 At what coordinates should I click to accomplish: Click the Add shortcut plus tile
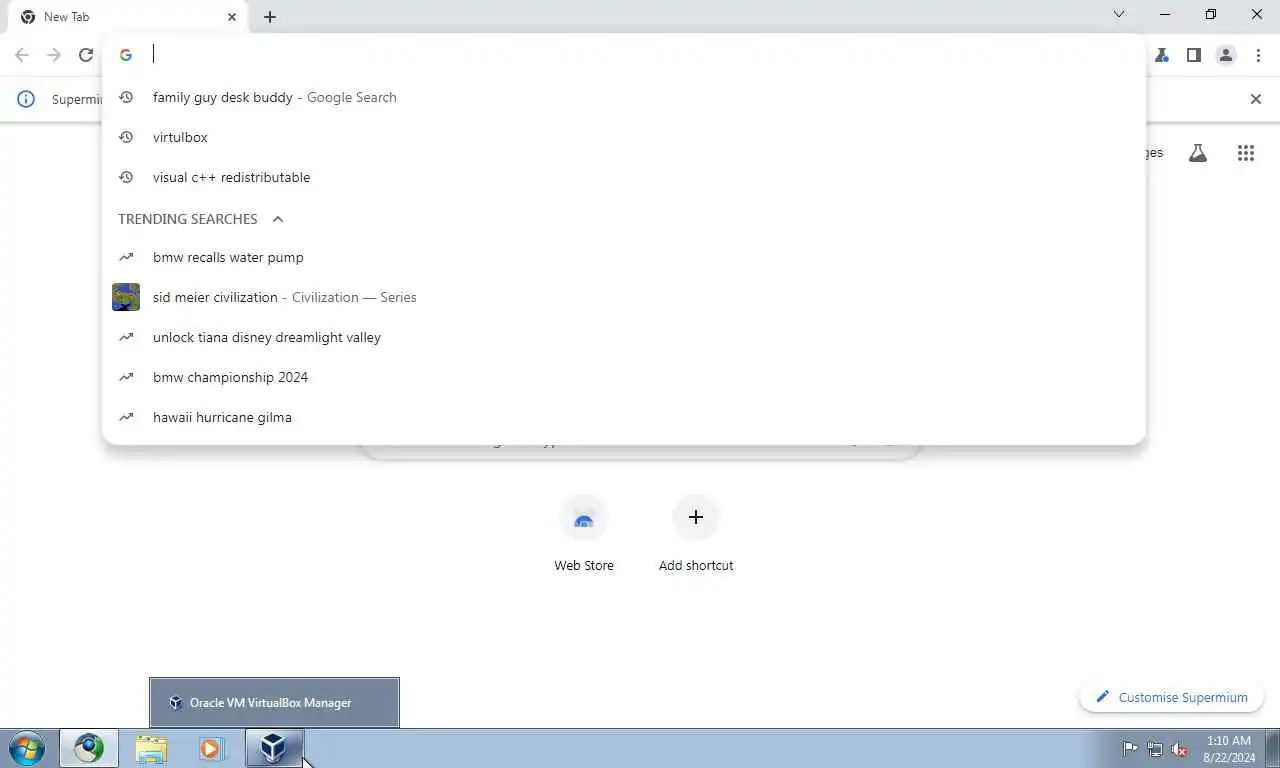(696, 533)
